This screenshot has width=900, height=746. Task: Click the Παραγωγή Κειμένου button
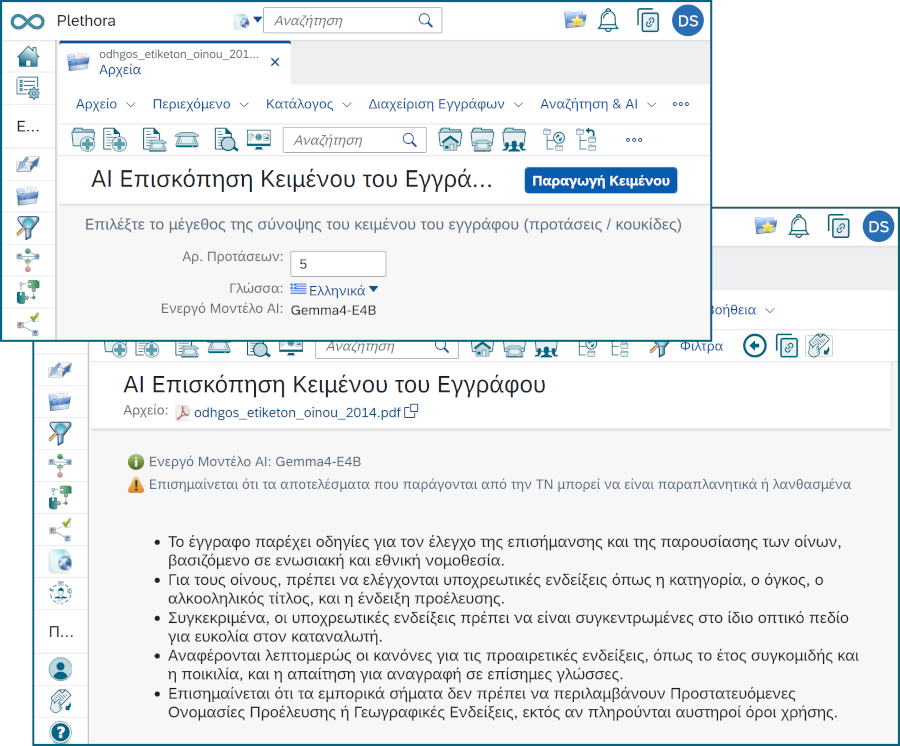600,181
